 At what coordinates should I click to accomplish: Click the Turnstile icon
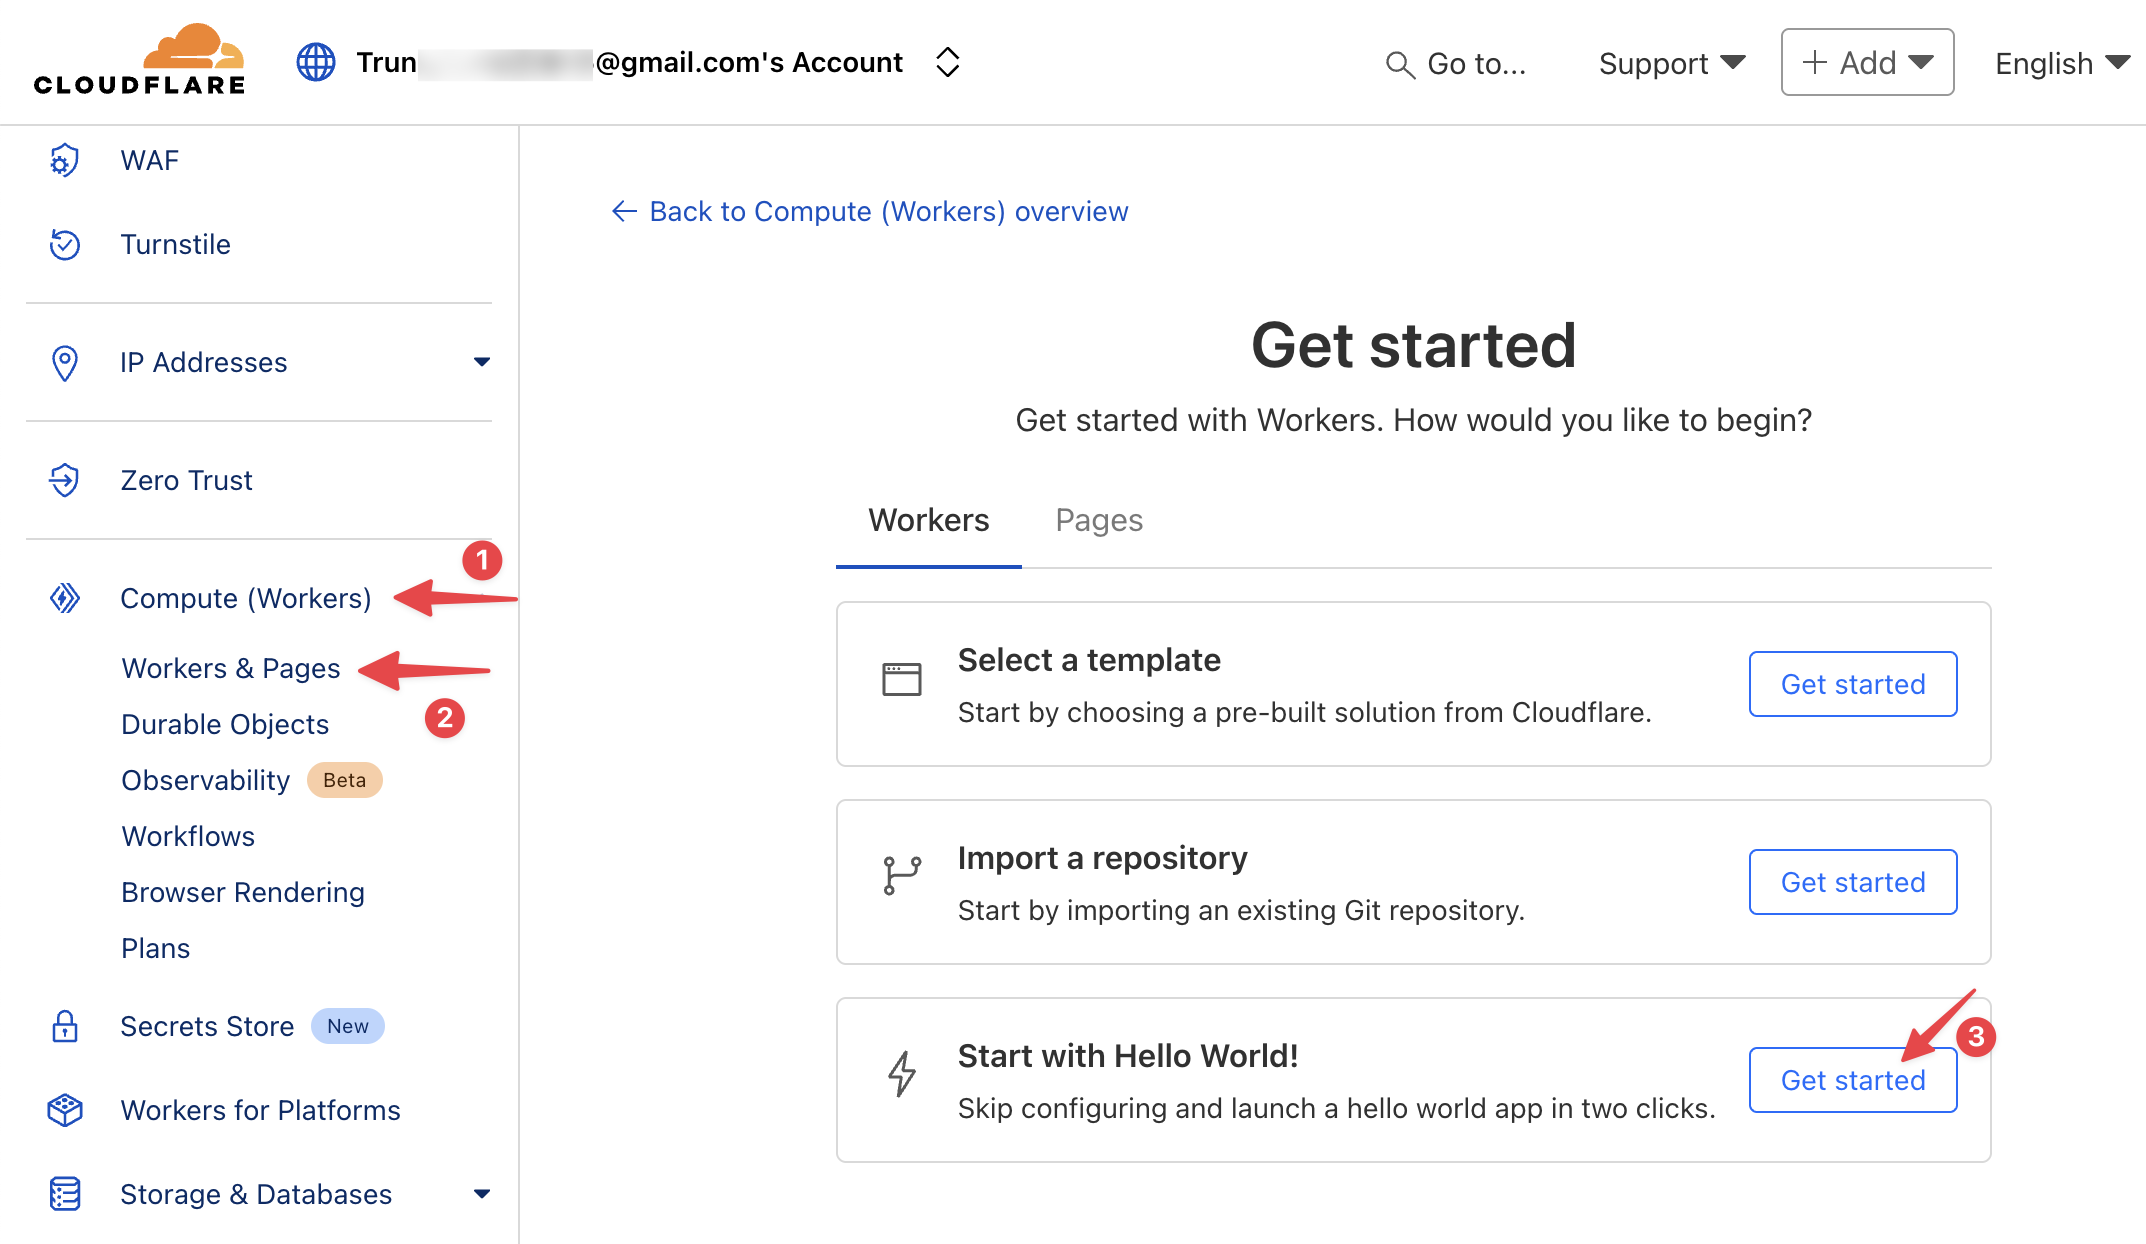(65, 244)
